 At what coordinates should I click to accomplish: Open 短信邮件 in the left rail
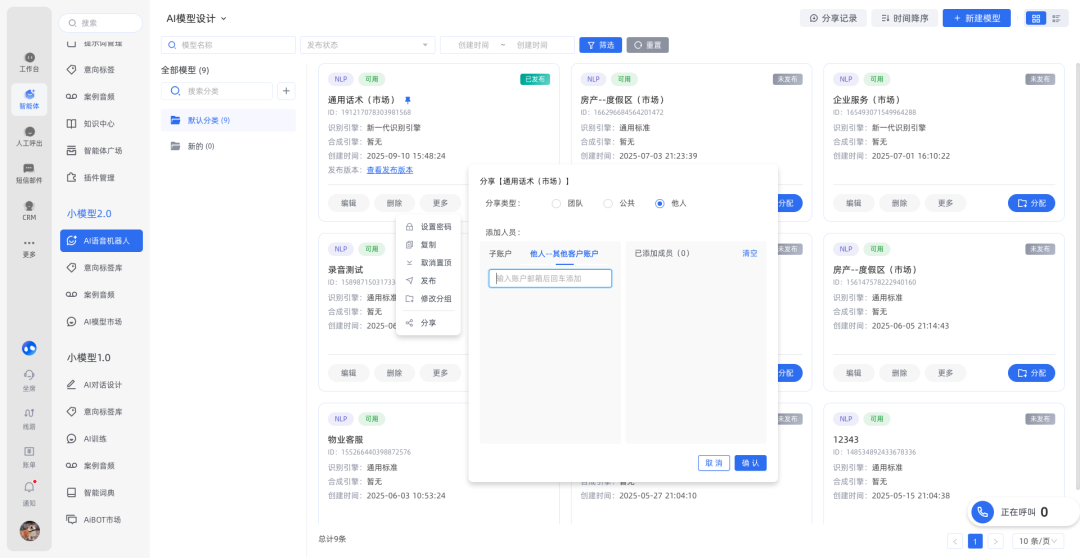coord(29,172)
